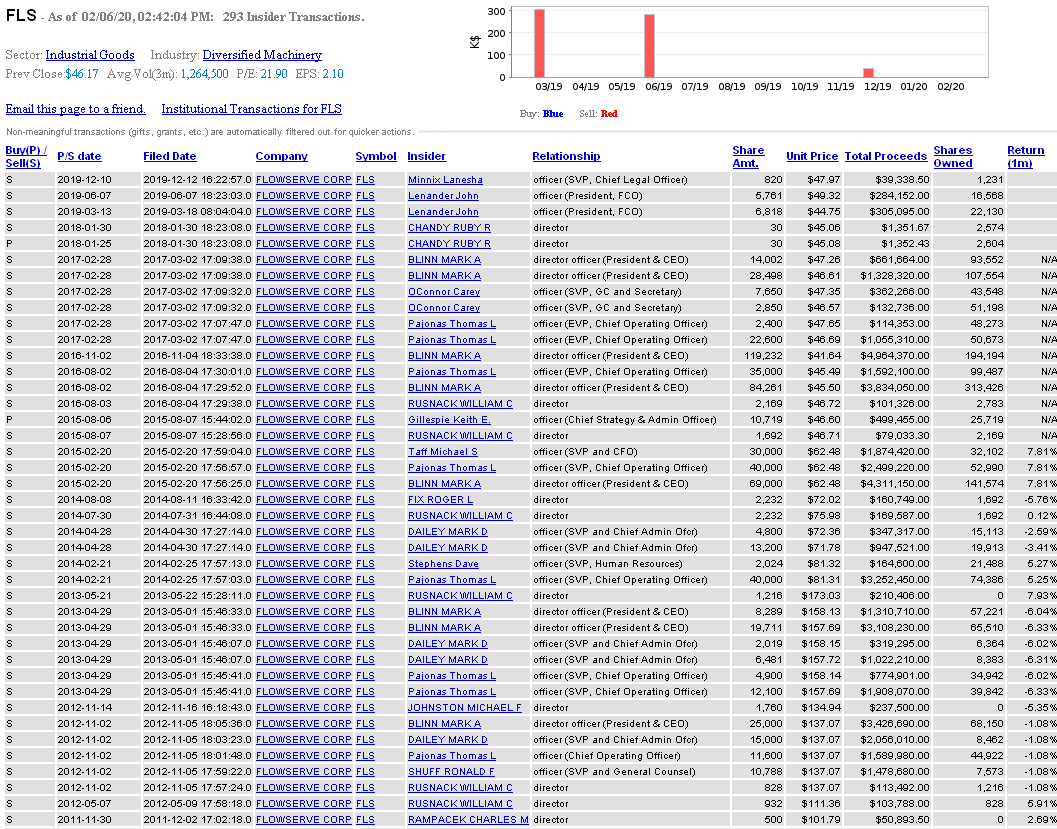
Task: Open Lenander John link in 2019-06-07 row
Action: point(444,195)
